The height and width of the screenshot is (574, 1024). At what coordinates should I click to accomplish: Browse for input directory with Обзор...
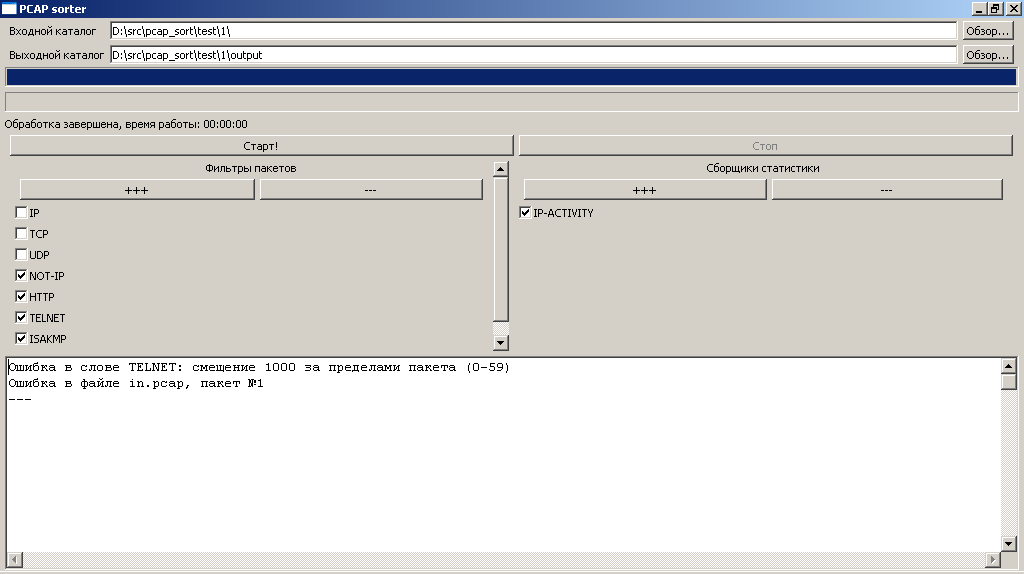pos(988,31)
